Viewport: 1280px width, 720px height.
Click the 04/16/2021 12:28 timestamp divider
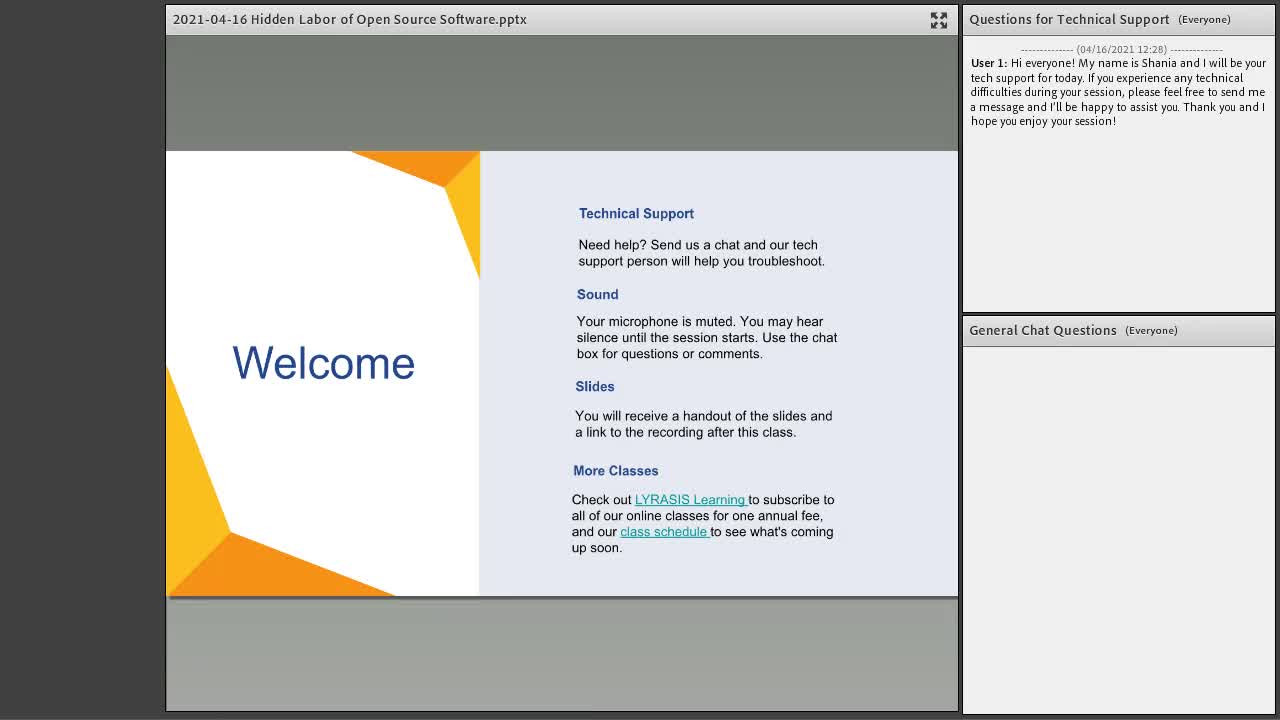point(1121,49)
